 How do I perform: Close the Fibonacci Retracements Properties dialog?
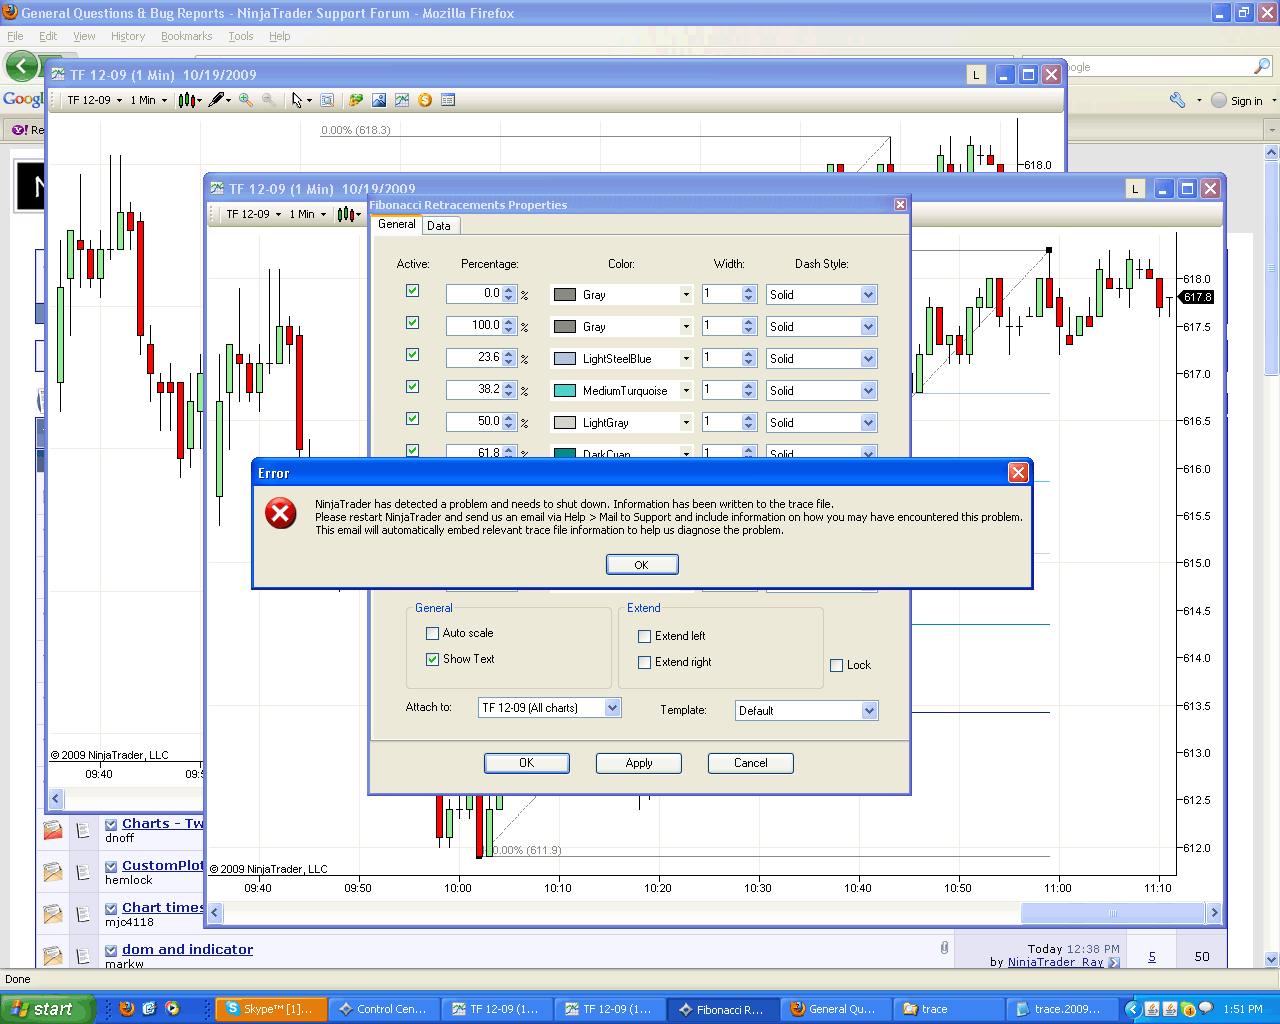[900, 205]
